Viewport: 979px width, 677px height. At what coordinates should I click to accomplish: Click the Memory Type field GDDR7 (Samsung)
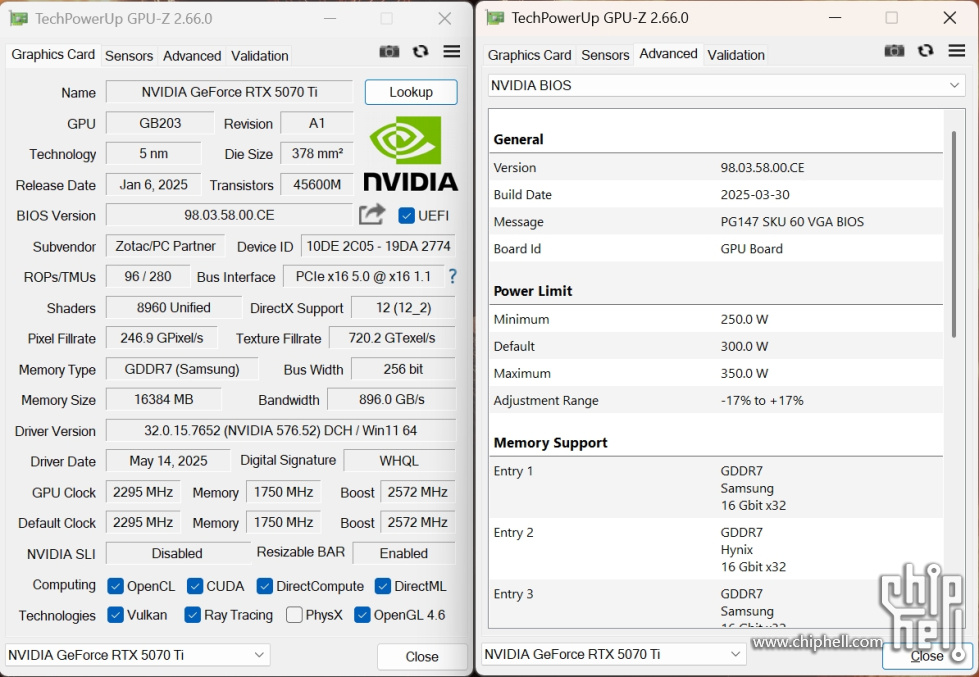pyautogui.click(x=182, y=369)
